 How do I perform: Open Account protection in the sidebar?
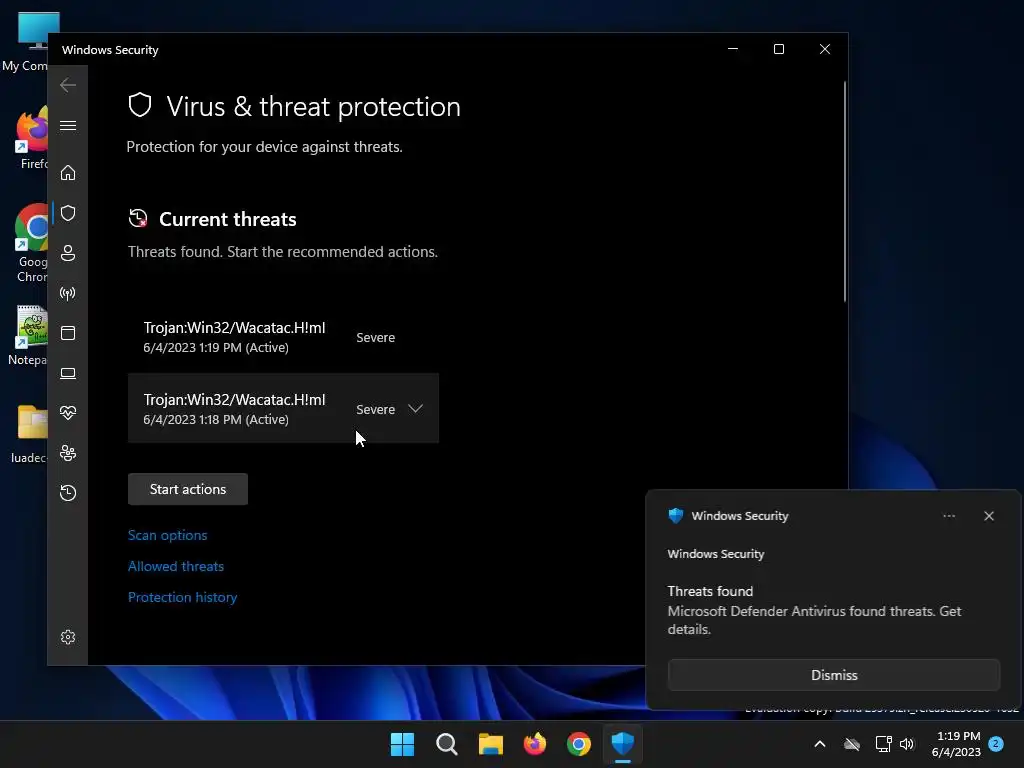68,253
